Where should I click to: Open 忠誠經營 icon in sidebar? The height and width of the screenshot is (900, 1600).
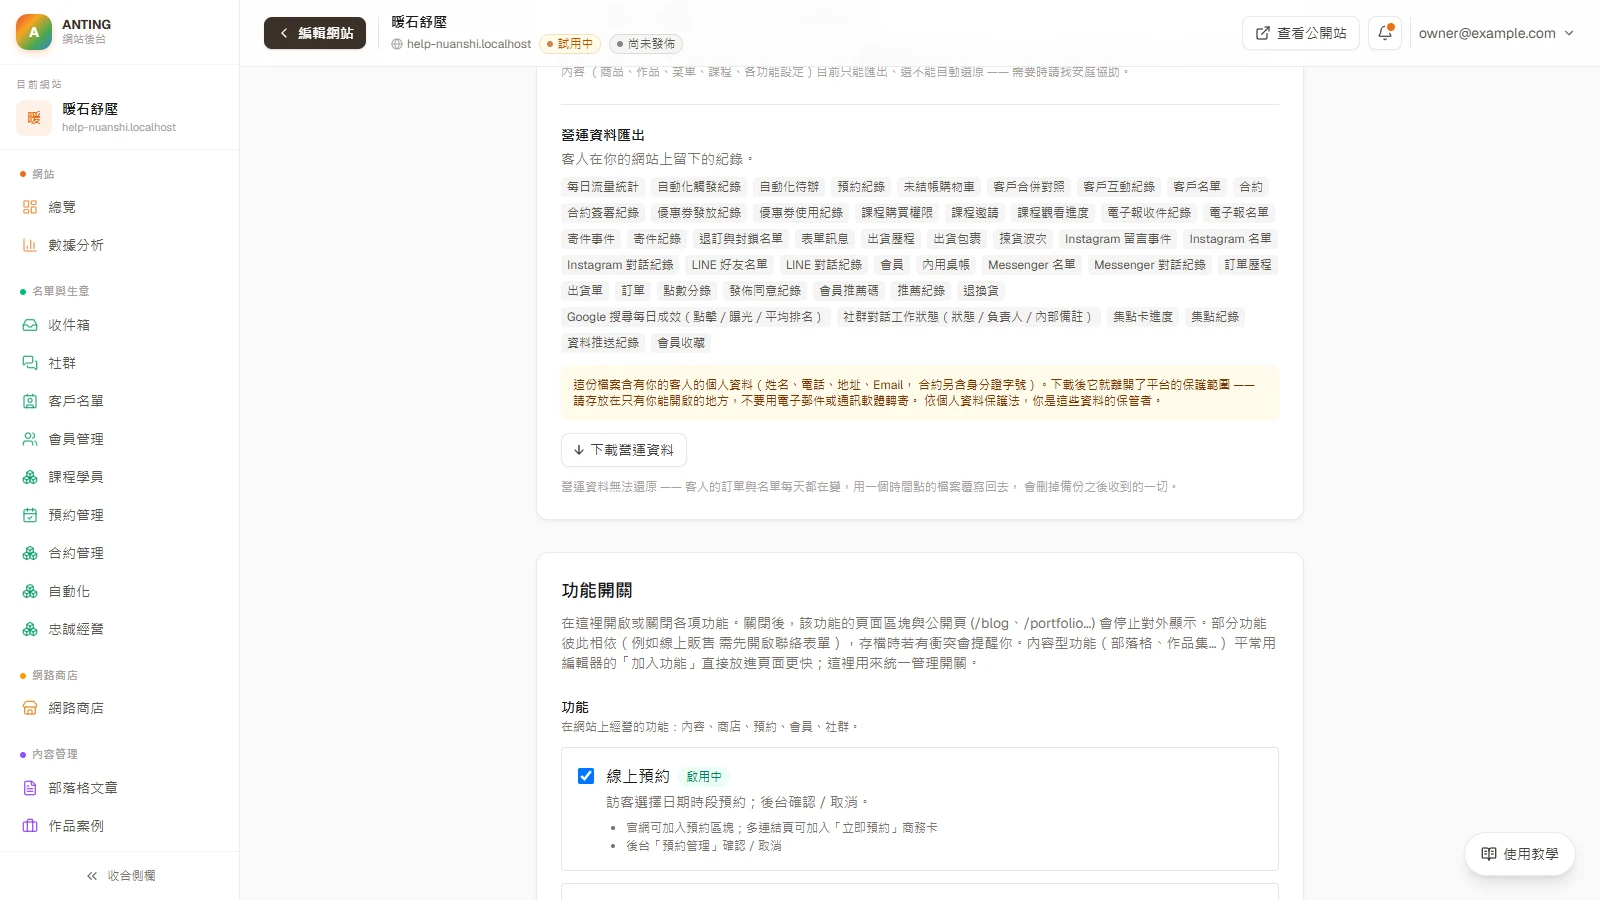click(x=30, y=629)
